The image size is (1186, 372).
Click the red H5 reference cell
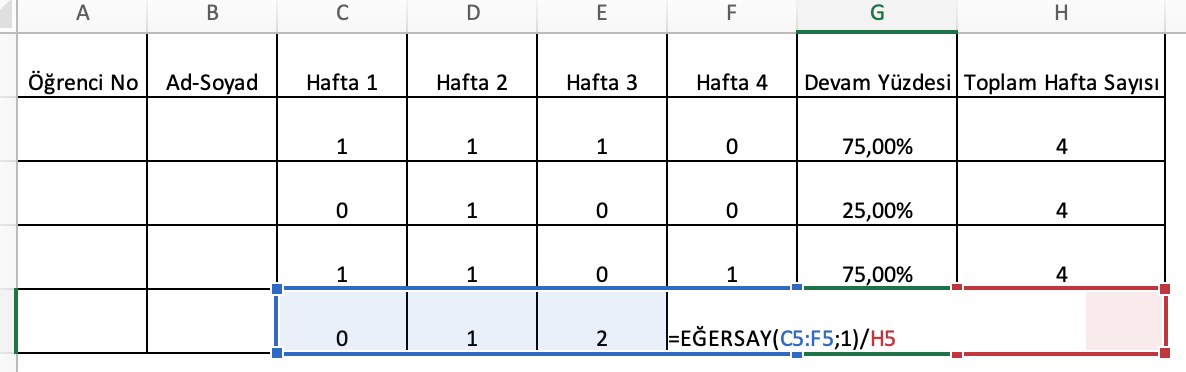point(1060,321)
